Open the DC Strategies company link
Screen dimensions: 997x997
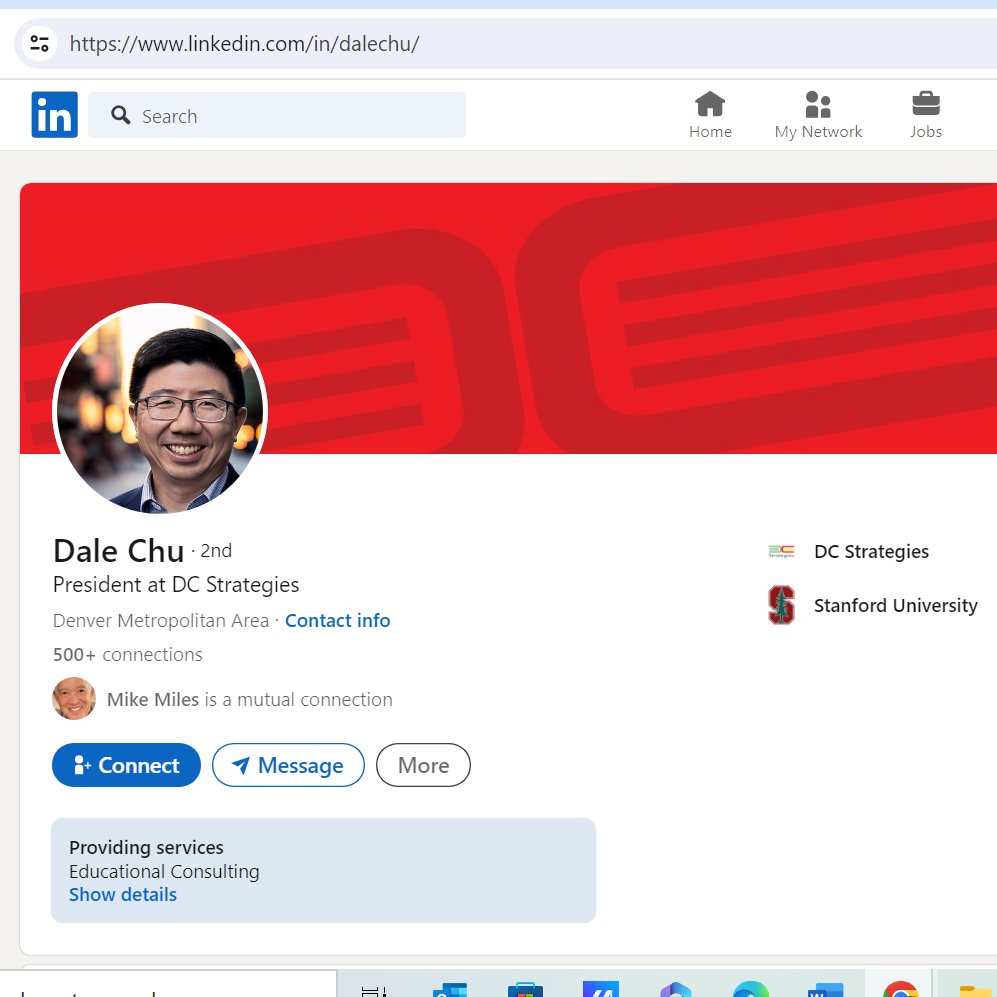click(871, 551)
